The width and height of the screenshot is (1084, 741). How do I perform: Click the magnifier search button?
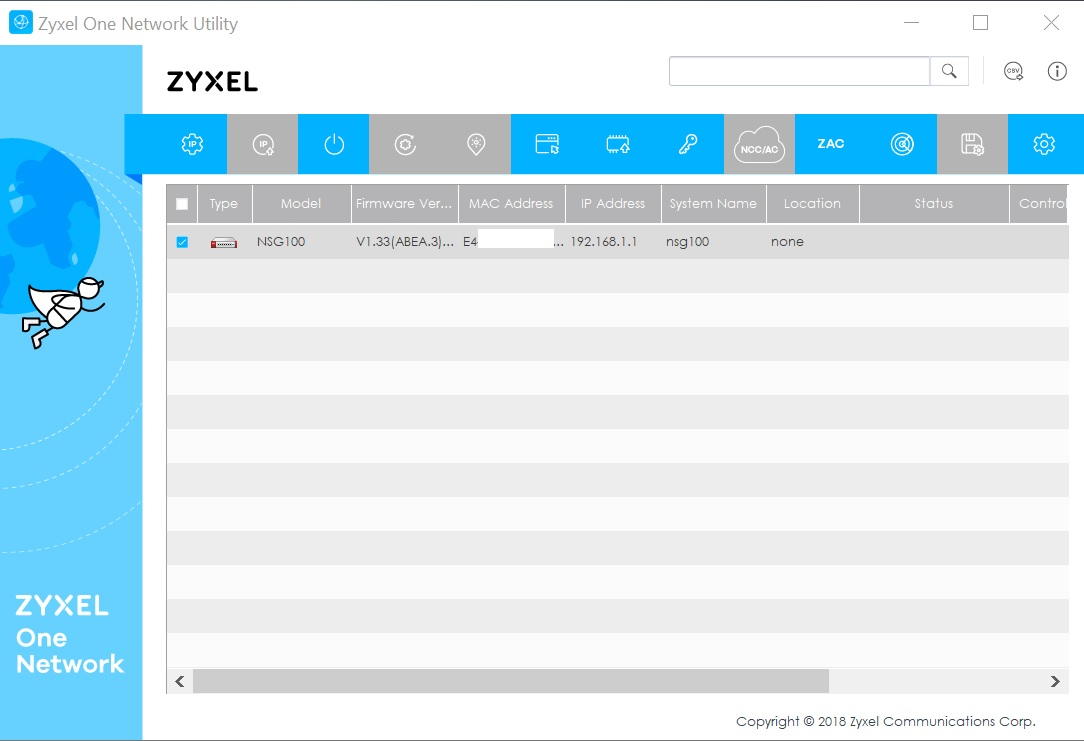[949, 71]
